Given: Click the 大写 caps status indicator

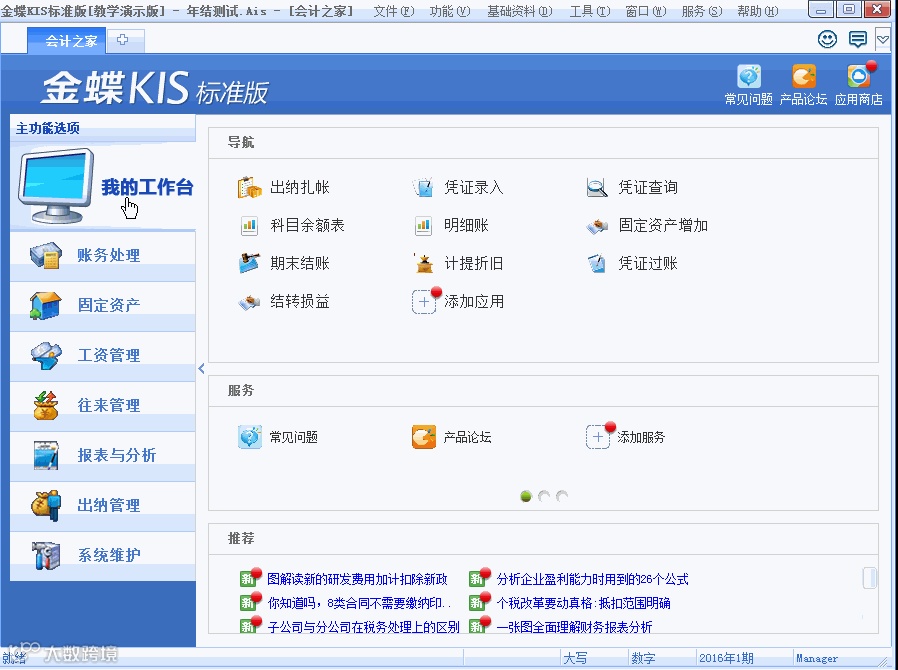Looking at the screenshot, I should 575,659.
